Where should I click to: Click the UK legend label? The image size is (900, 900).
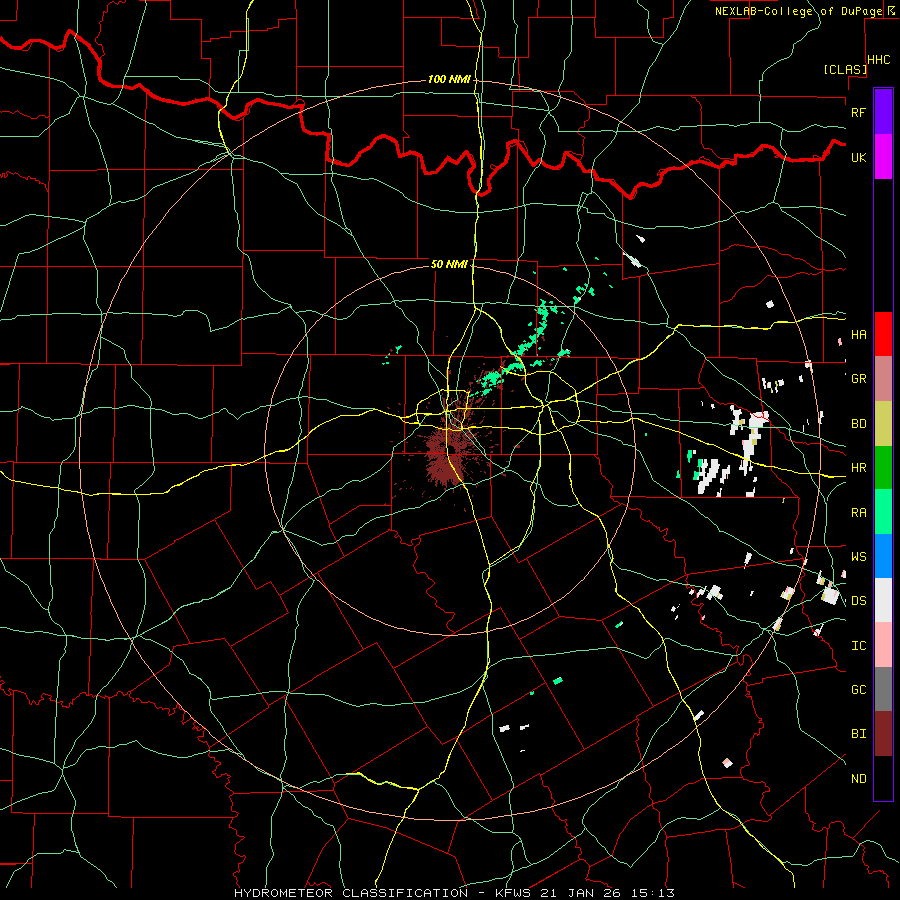pyautogui.click(x=858, y=157)
